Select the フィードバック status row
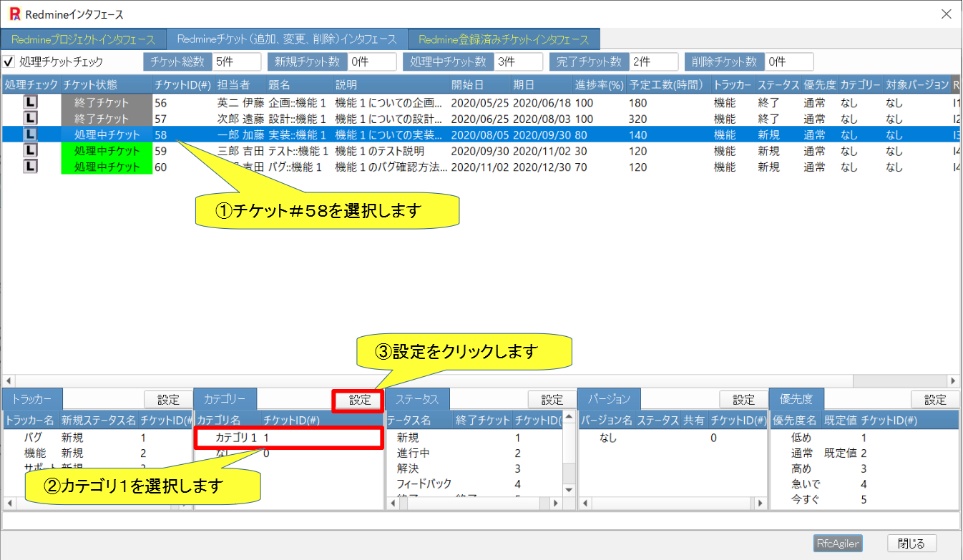The width and height of the screenshot is (963, 560). 475,484
